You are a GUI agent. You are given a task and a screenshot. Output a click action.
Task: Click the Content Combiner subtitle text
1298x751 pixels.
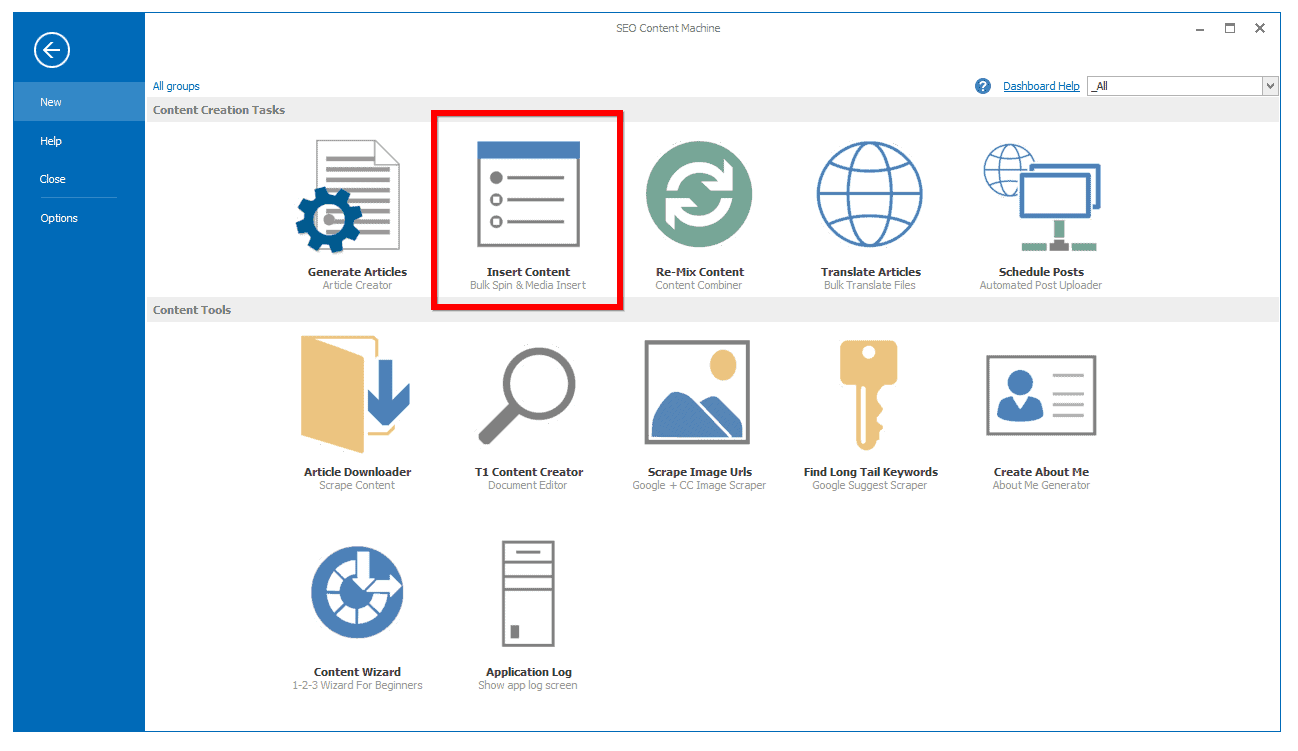[698, 286]
